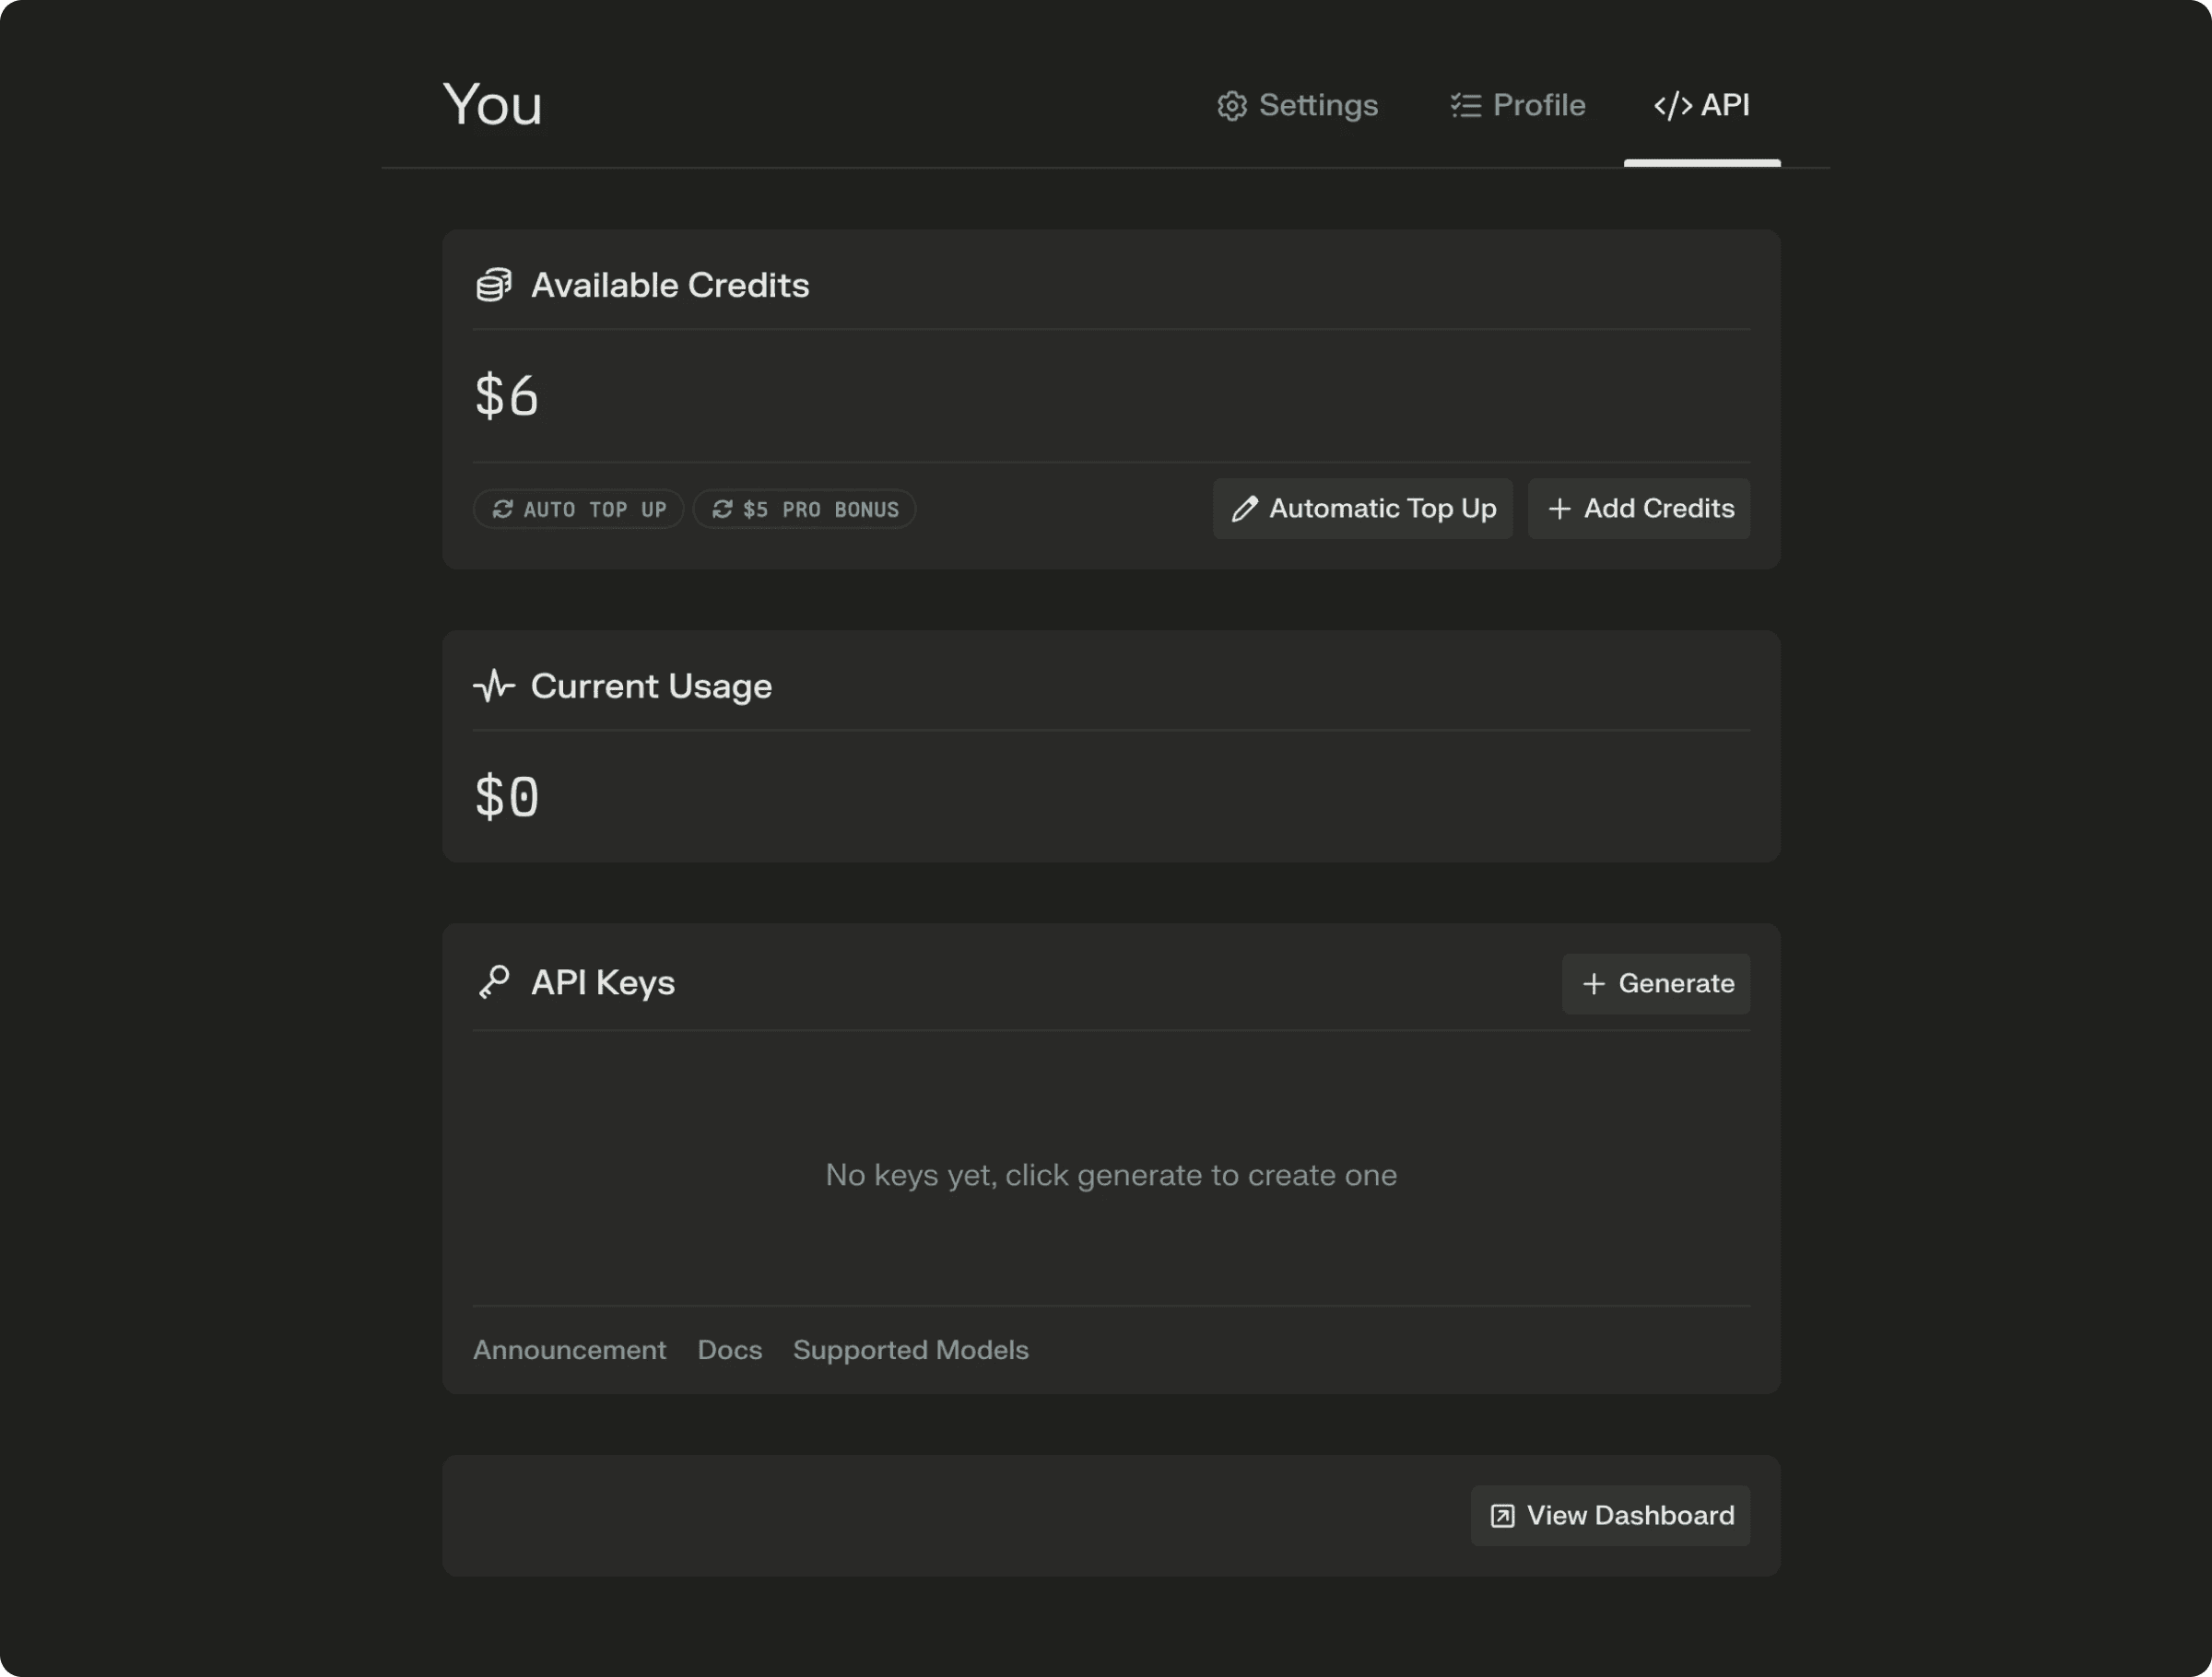Select the Settings tab
This screenshot has height=1677, width=2212.
click(1296, 104)
